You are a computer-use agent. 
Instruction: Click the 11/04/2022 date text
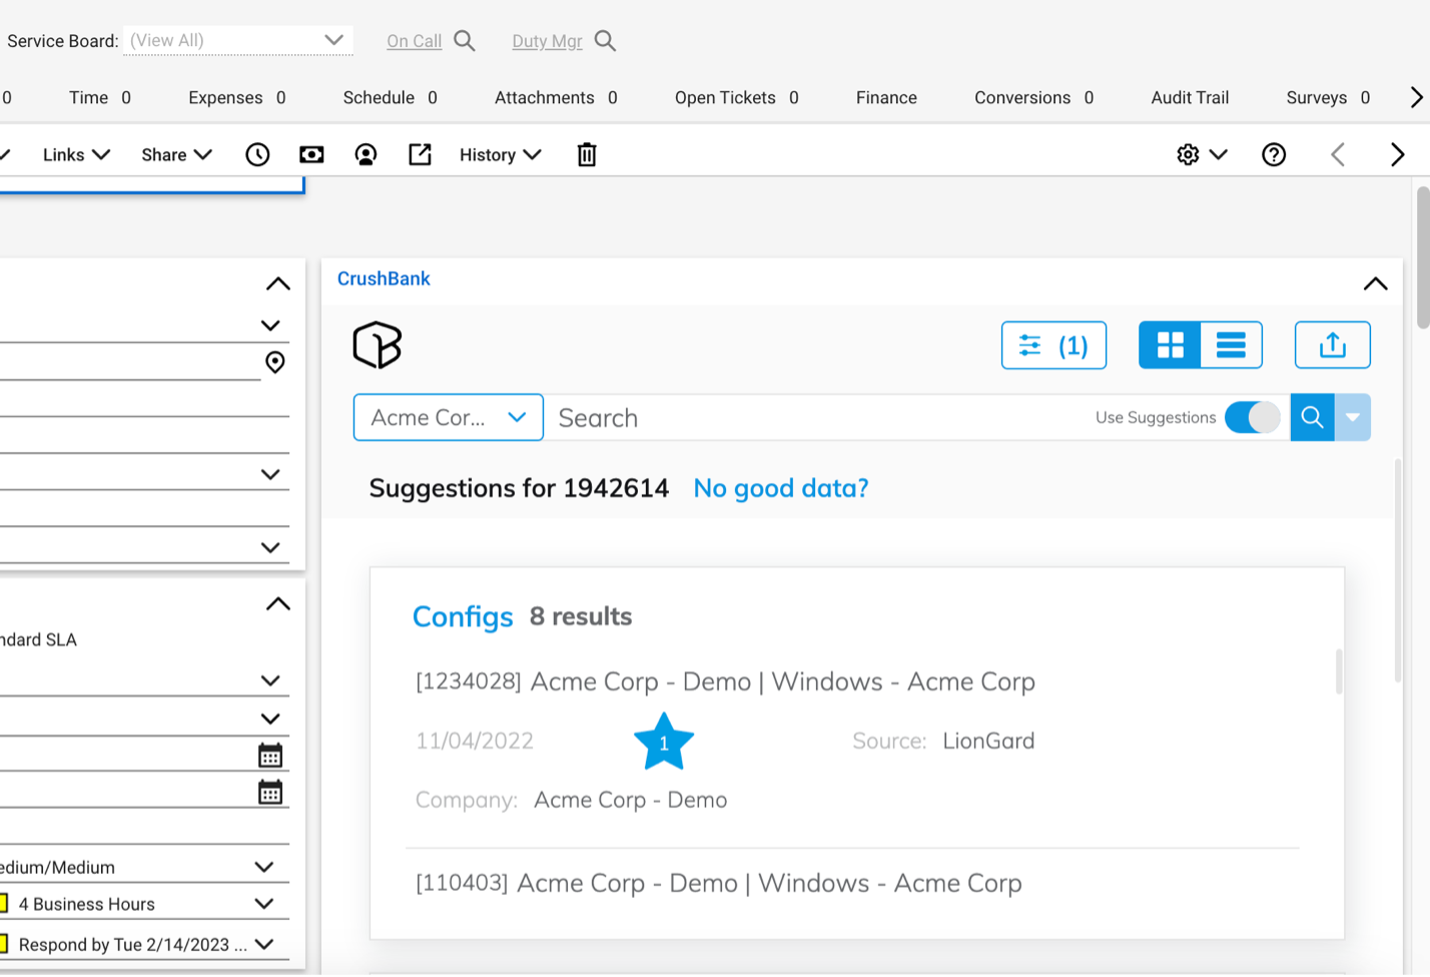click(475, 741)
